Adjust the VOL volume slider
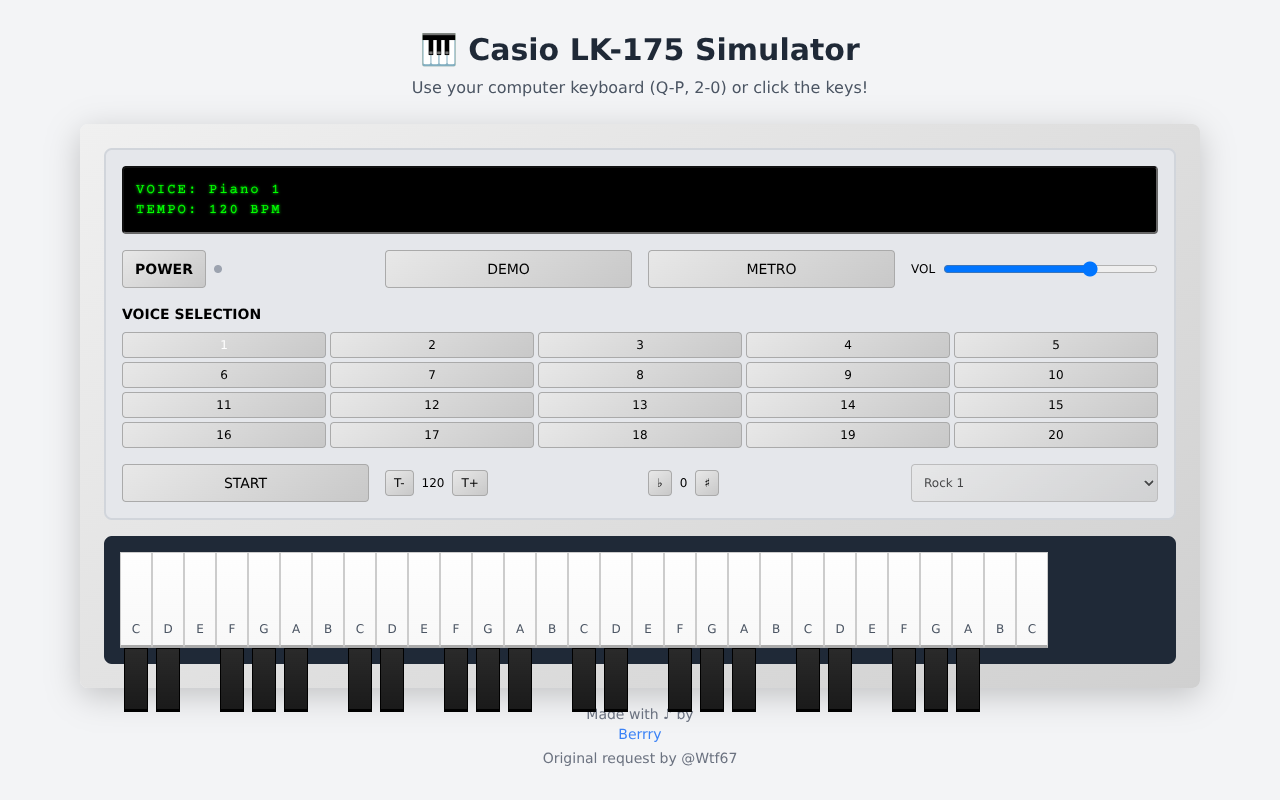 tap(1089, 268)
